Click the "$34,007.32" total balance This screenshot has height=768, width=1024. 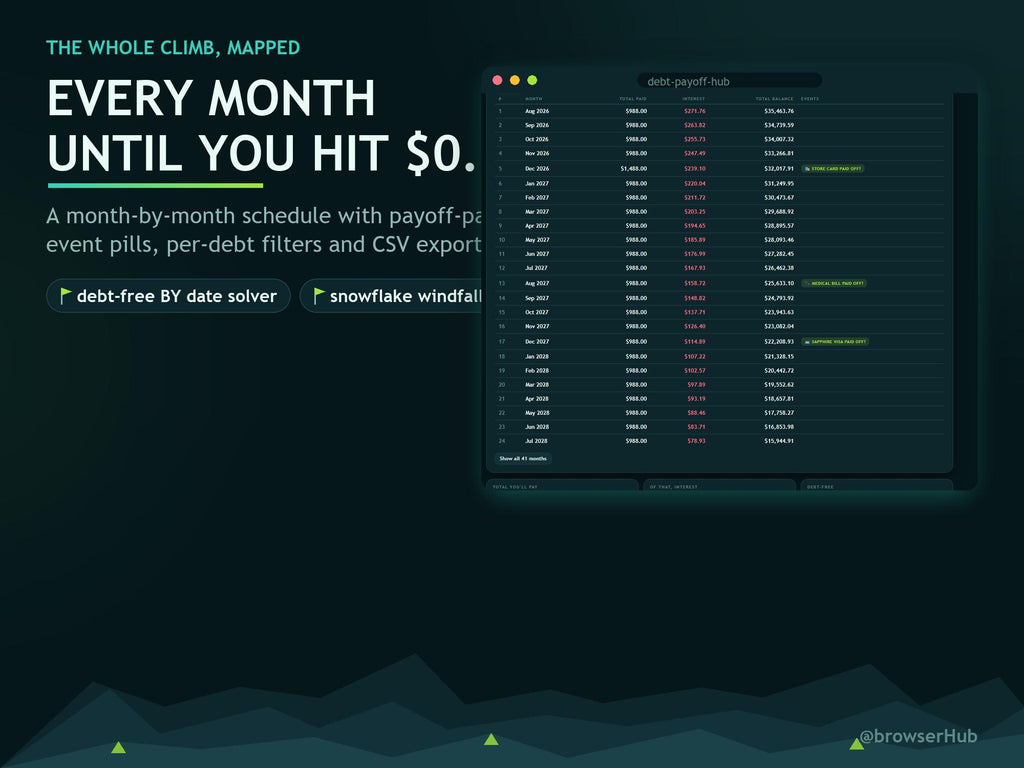point(779,139)
